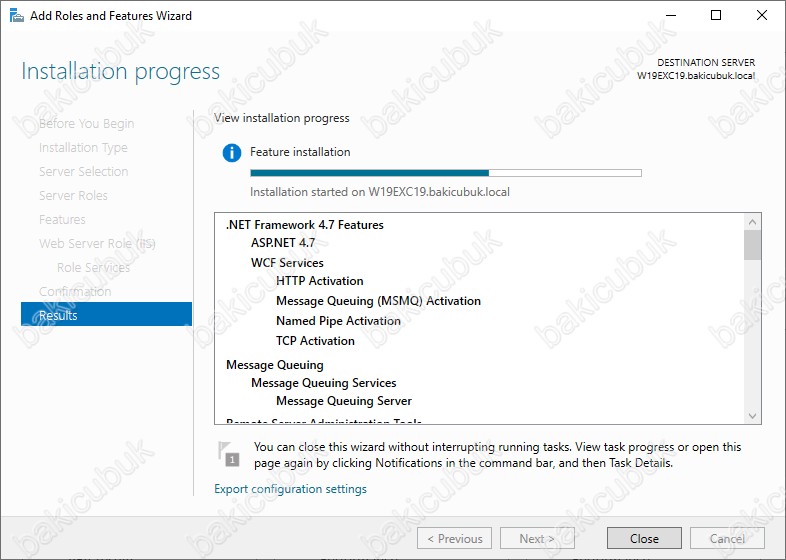Screen dimensions: 786x560
Task: Click the notifications flag icon with number 1
Action: tap(229, 454)
